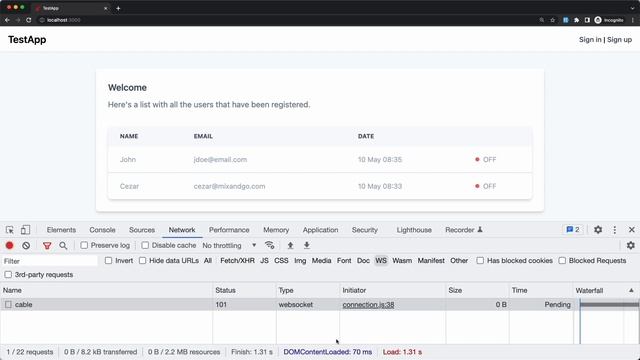Enable Disable cache checkbox
Screen dimensions: 640x360
point(145,245)
